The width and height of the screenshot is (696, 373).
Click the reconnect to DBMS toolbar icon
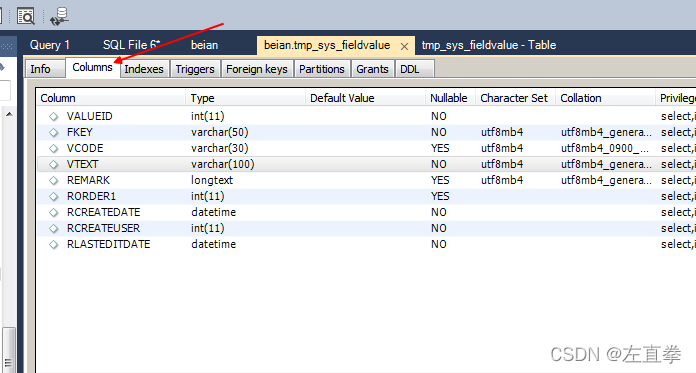click(x=59, y=16)
